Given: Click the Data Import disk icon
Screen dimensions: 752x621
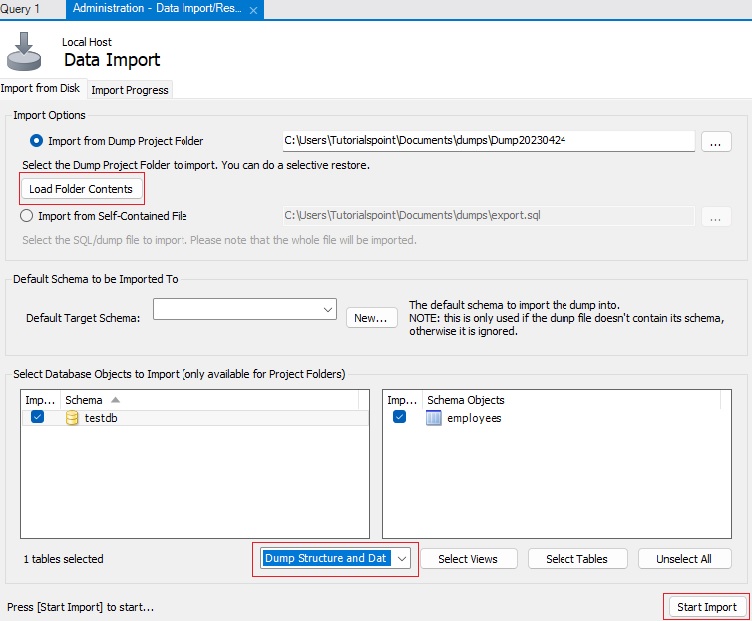Looking at the screenshot, I should (x=24, y=51).
